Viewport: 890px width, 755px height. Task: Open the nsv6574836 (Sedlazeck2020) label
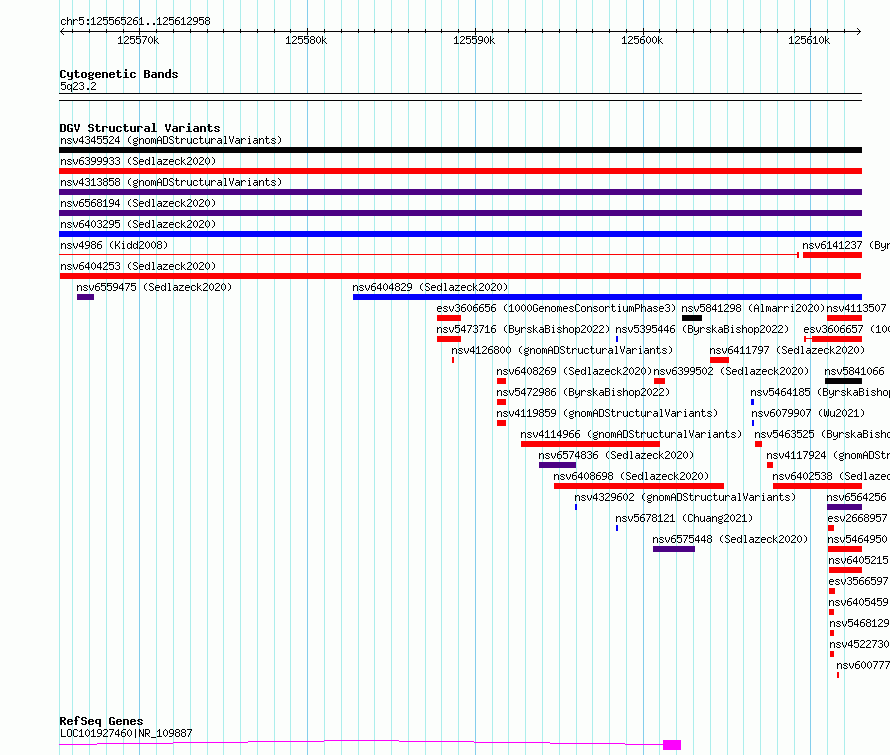tap(616, 455)
